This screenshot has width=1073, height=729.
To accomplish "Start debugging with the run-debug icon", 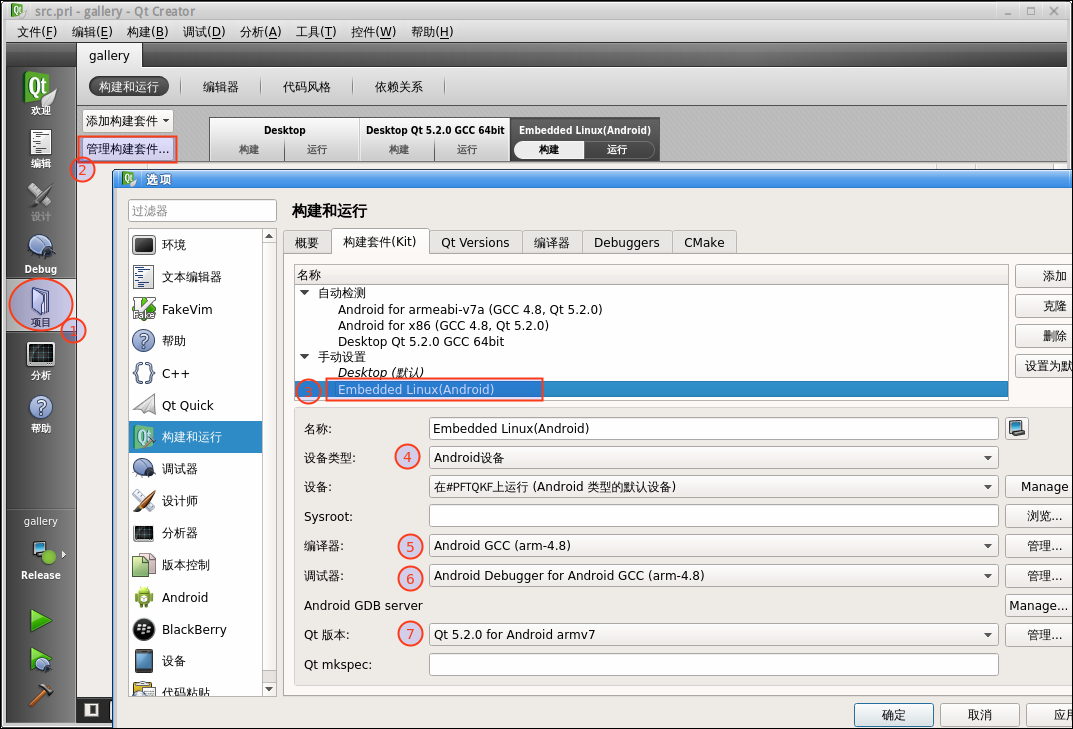I will click(x=40, y=659).
